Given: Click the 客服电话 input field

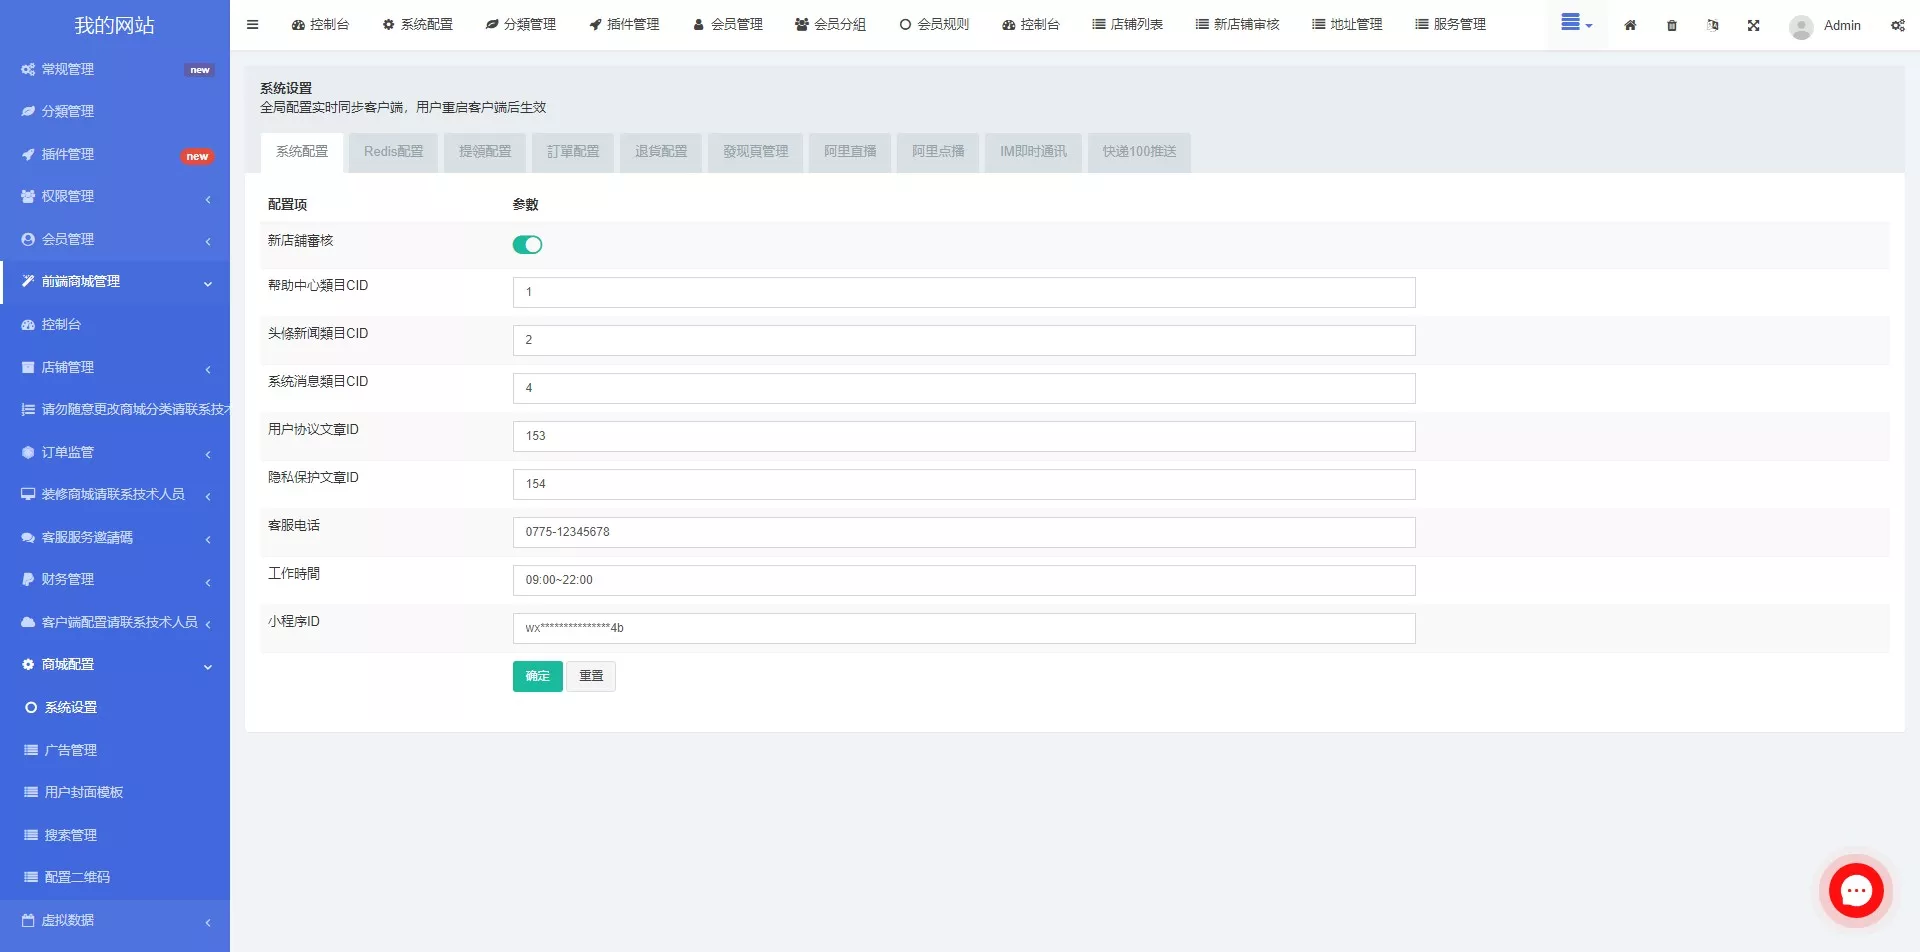Looking at the screenshot, I should 963,532.
